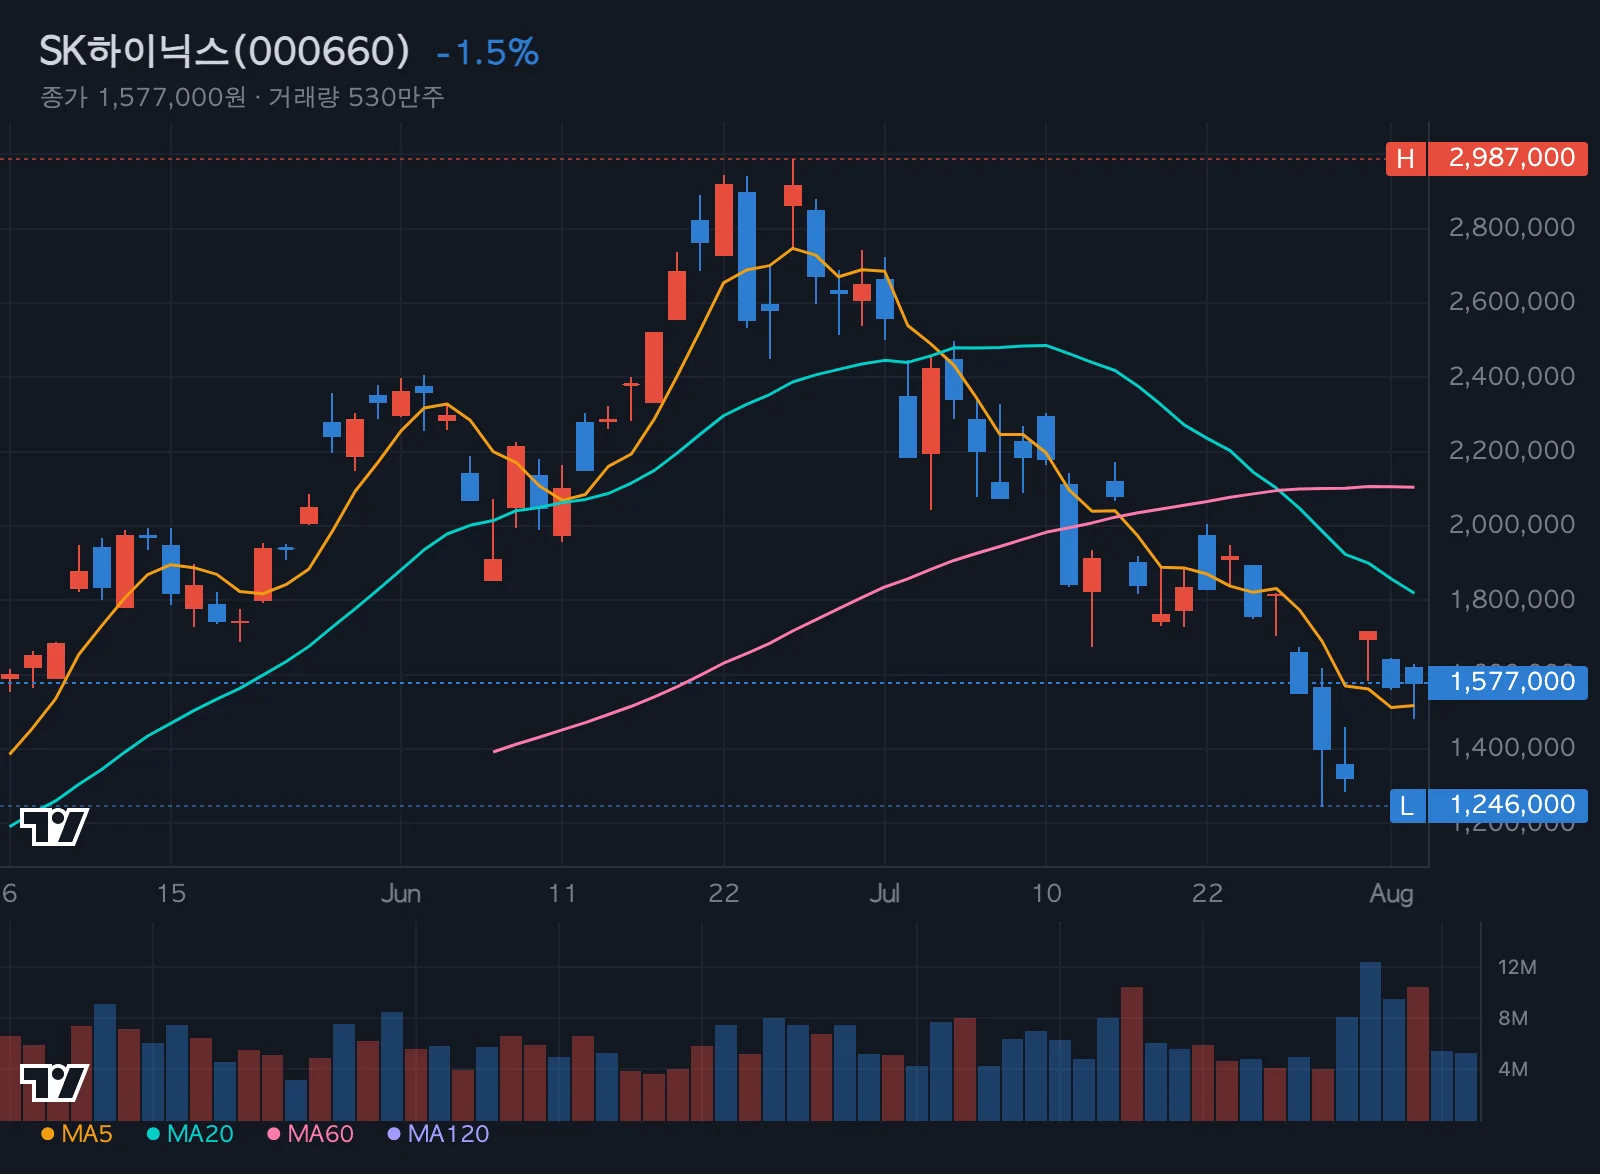Click the SK하이닉스(000660) chart title
Screen dimensions: 1600x1174
[224, 51]
